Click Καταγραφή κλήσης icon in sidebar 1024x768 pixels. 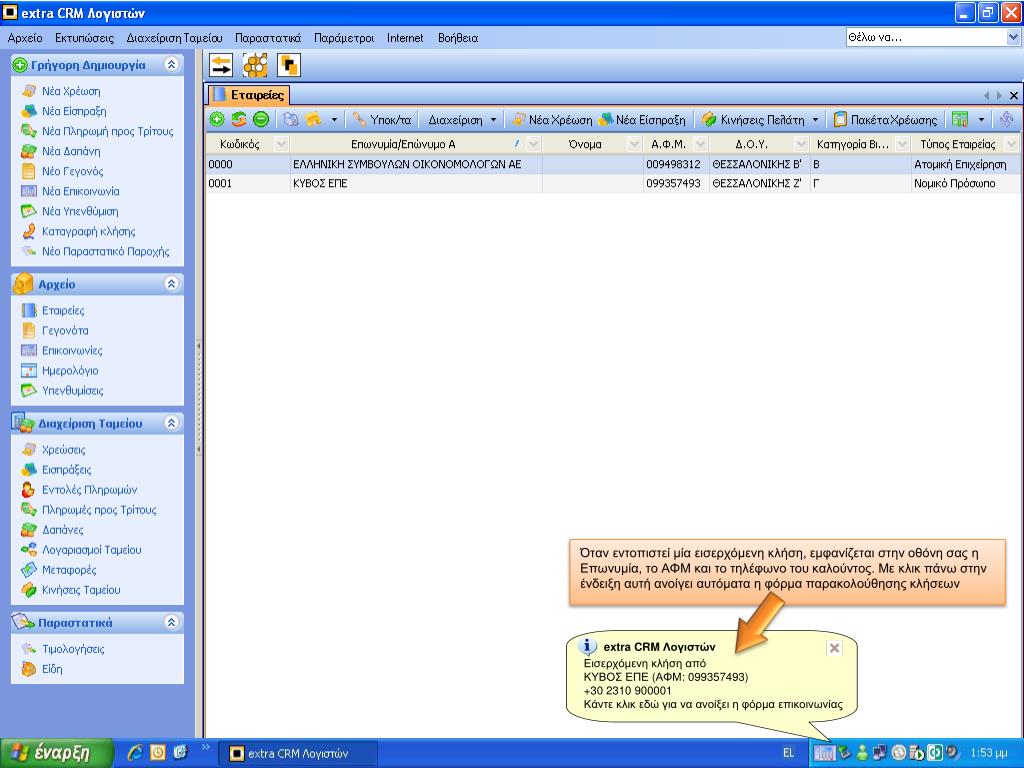pos(29,231)
